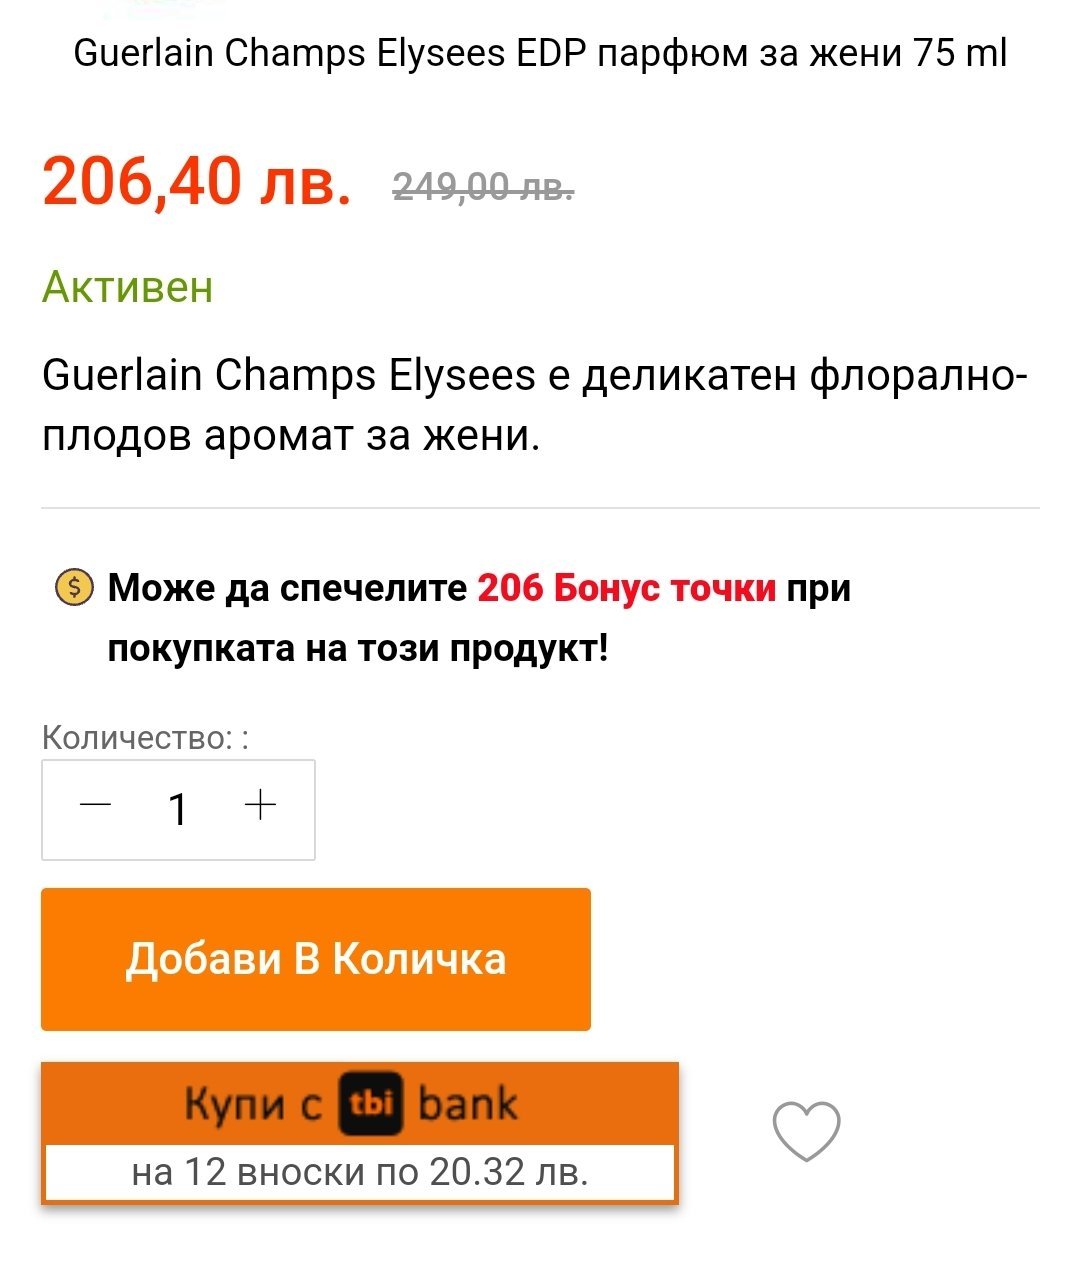Click the green Активен availability status
Image resolution: width=1080 pixels, height=1273 pixels.
coord(128,287)
